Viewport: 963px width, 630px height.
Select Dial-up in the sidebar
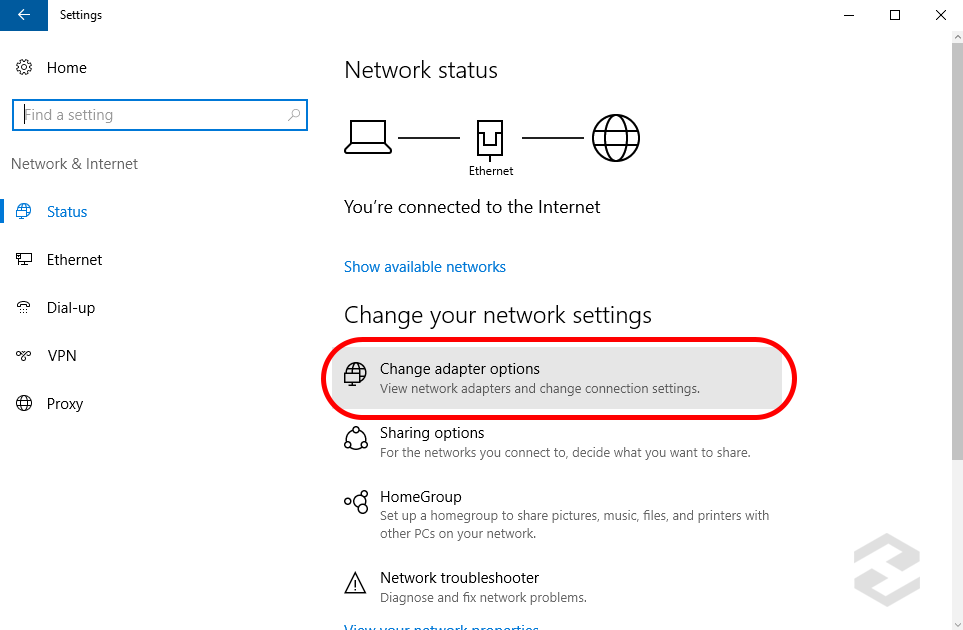[71, 308]
